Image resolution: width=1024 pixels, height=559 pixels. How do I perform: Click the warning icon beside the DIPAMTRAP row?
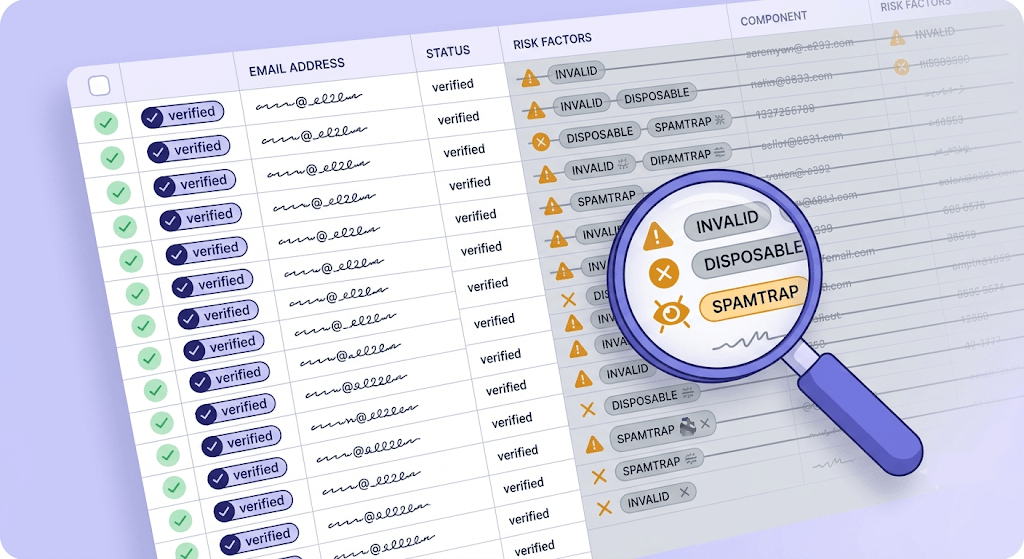tap(547, 174)
